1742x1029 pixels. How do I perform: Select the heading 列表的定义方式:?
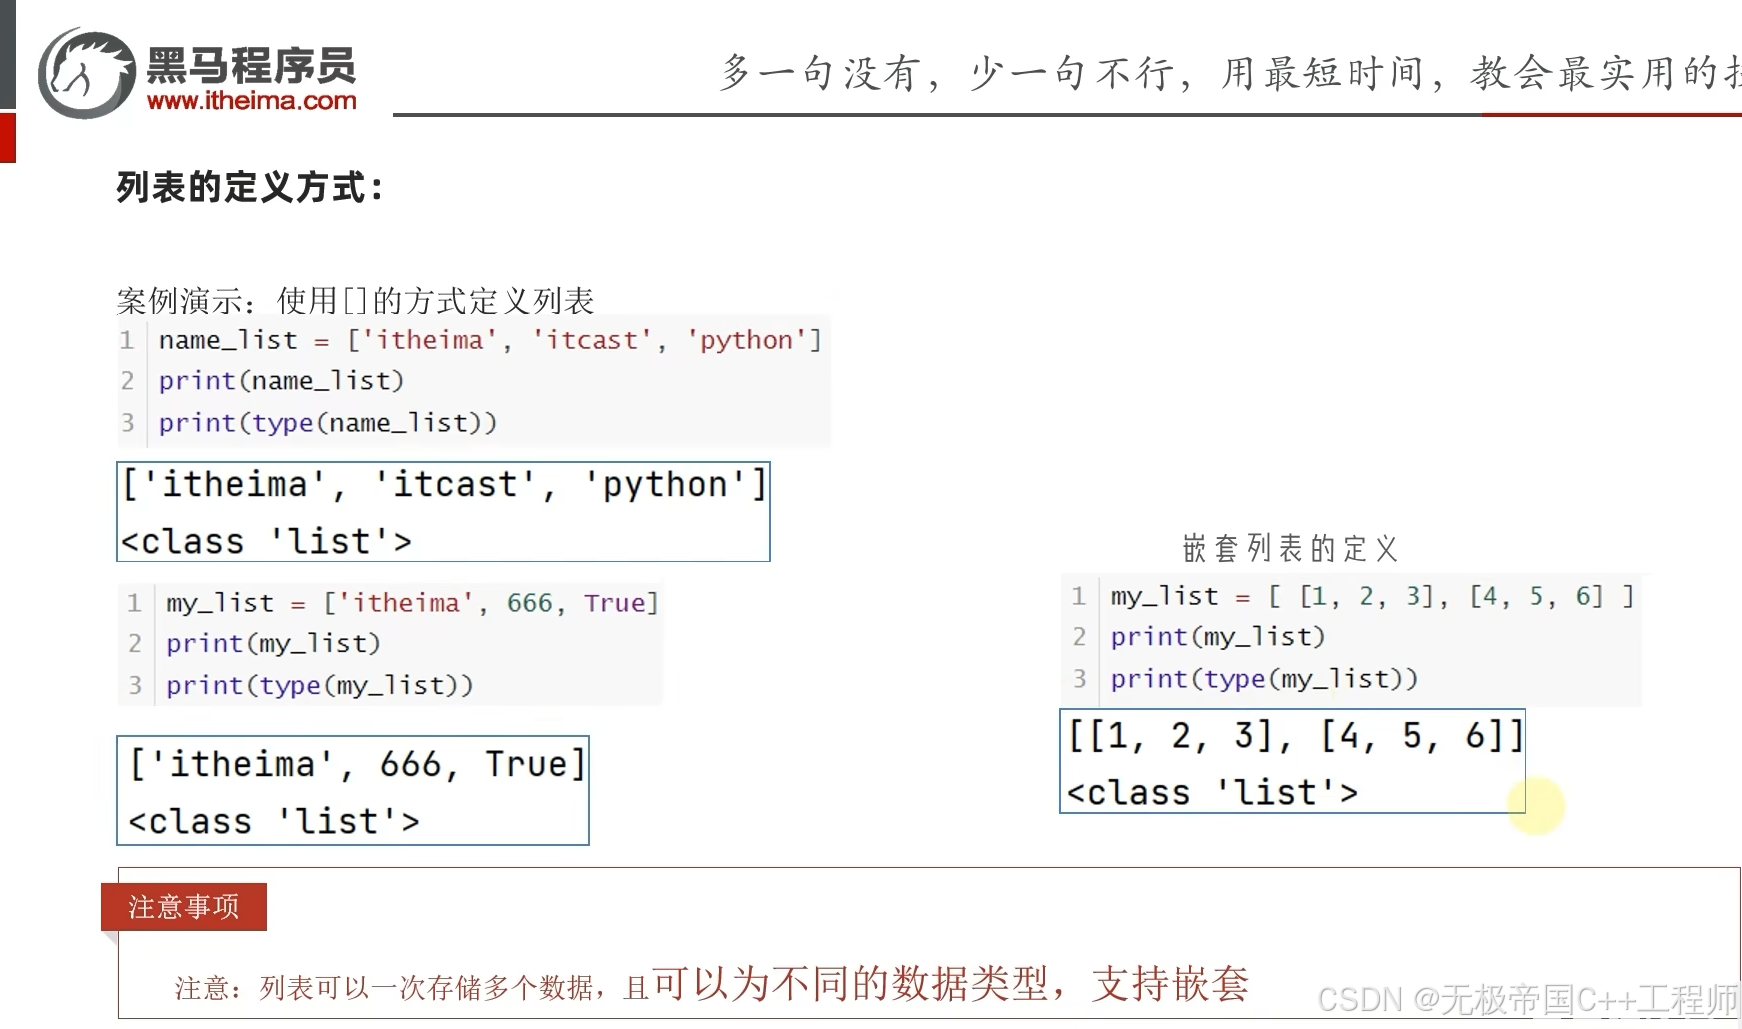click(x=250, y=187)
